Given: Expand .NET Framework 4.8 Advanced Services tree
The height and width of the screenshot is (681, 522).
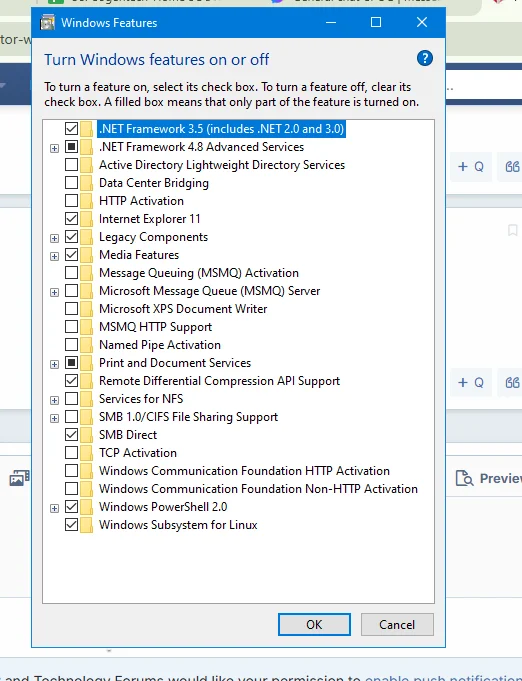Looking at the screenshot, I should (54, 149).
